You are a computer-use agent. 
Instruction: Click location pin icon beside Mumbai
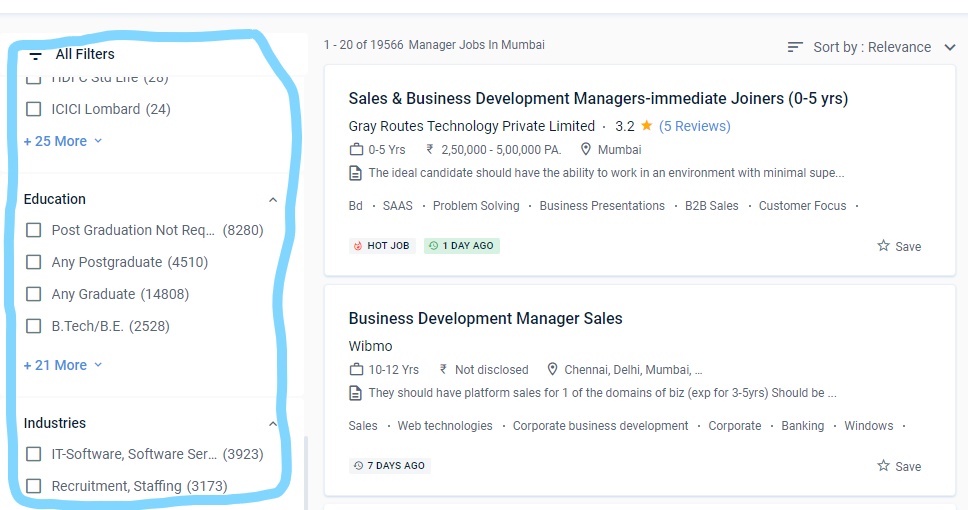586,149
